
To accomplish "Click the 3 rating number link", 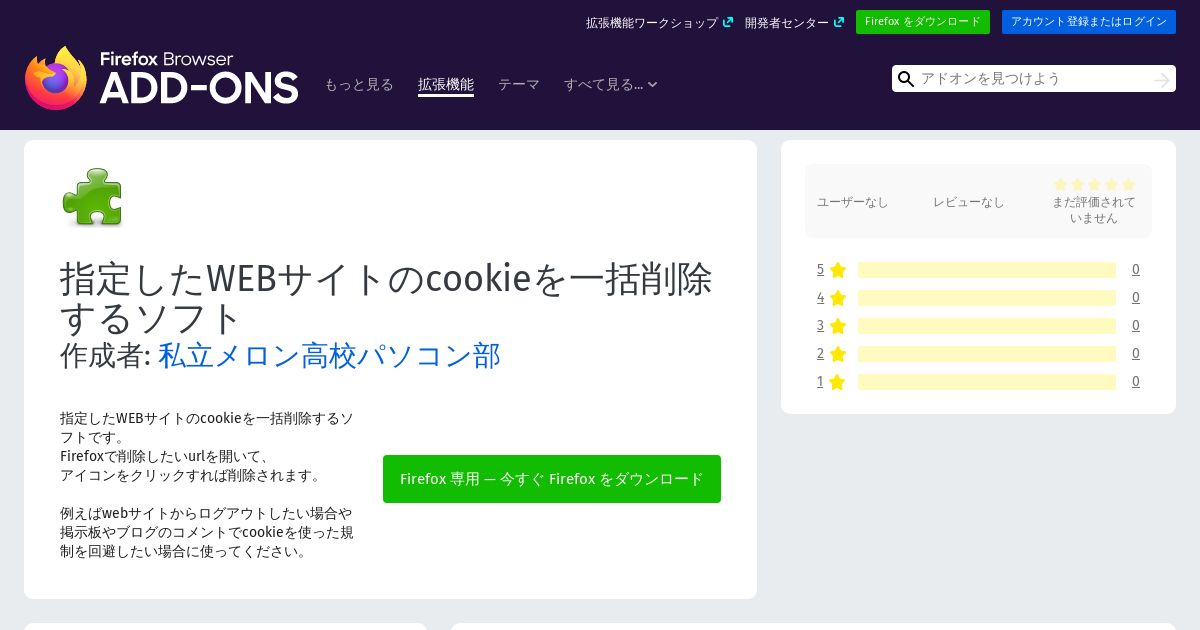I will [x=820, y=326].
